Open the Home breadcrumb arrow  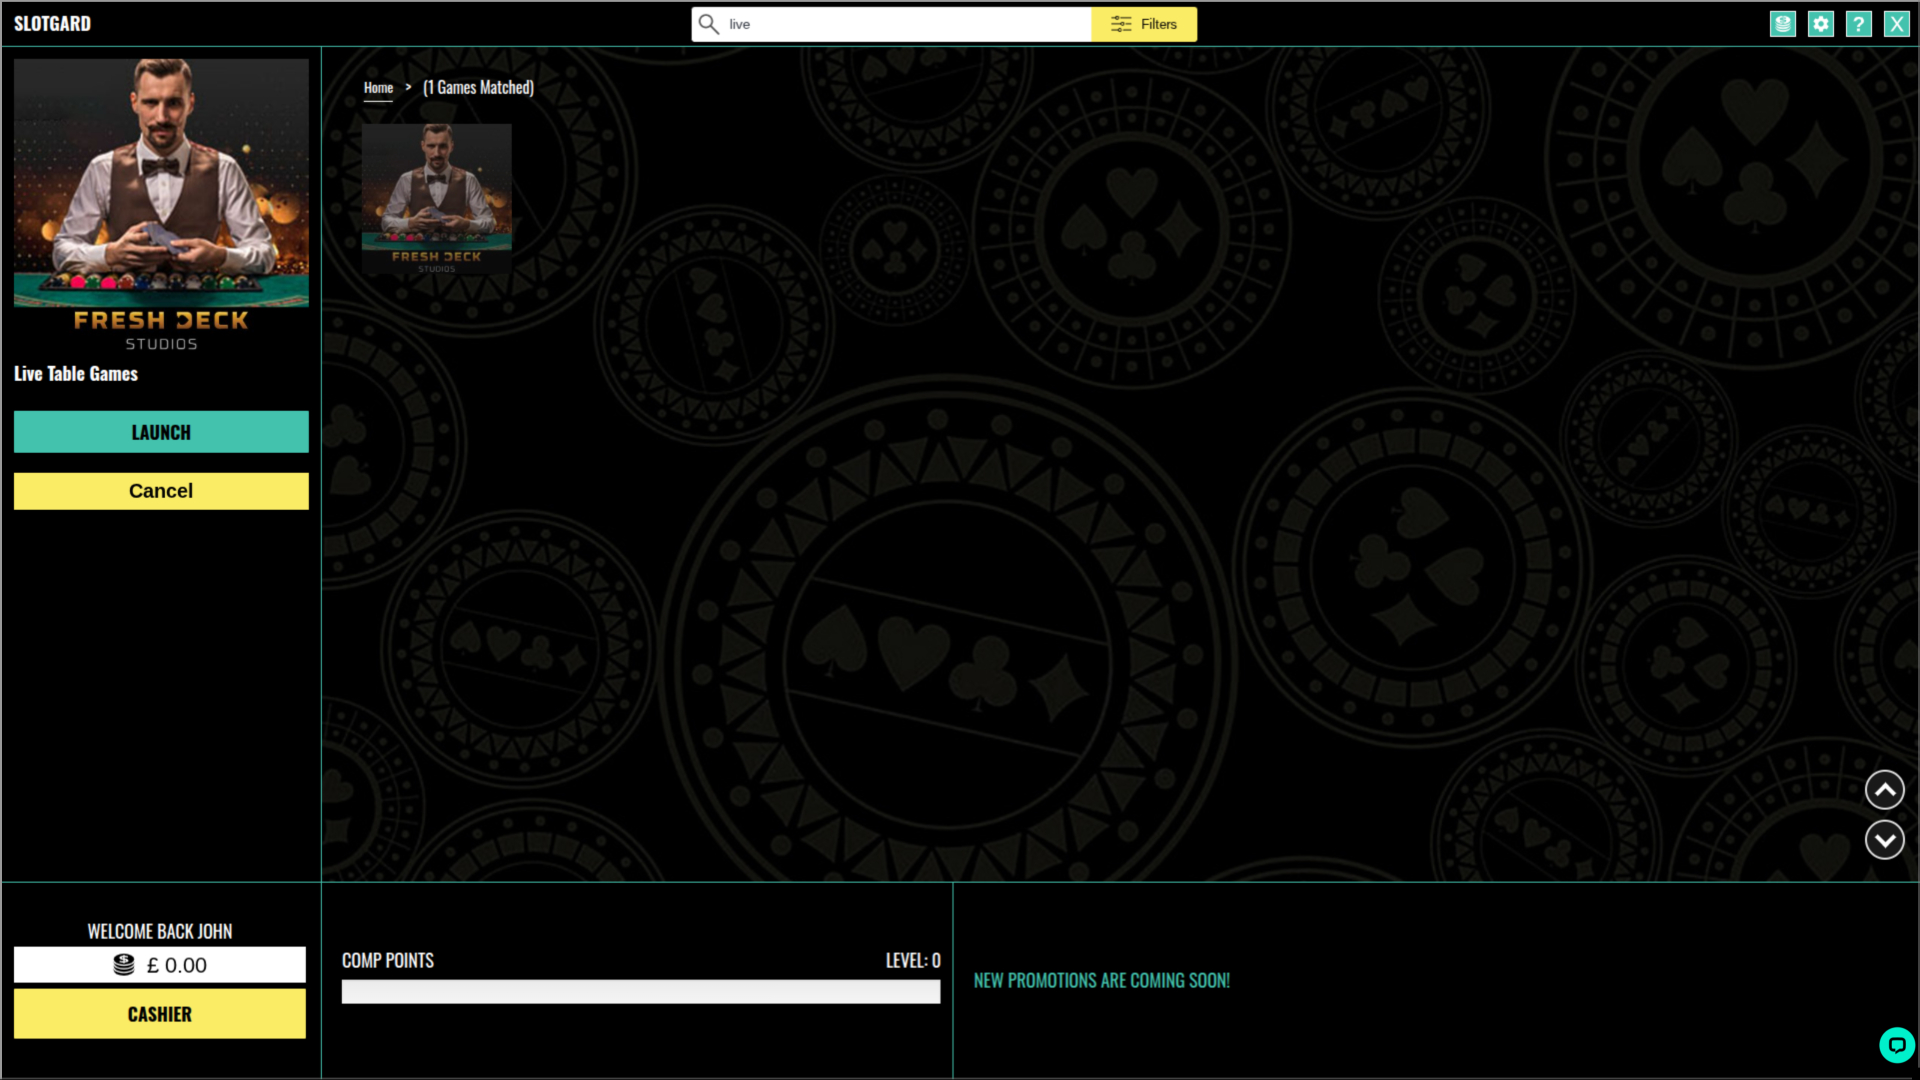point(407,88)
